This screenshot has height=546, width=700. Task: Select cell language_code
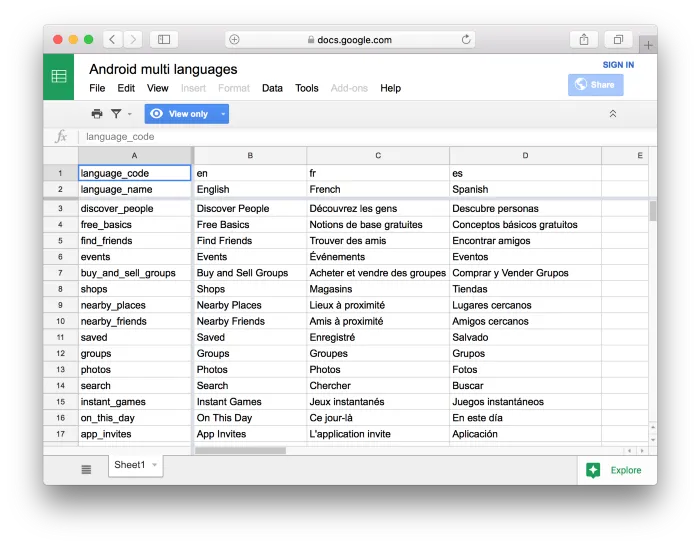click(134, 173)
